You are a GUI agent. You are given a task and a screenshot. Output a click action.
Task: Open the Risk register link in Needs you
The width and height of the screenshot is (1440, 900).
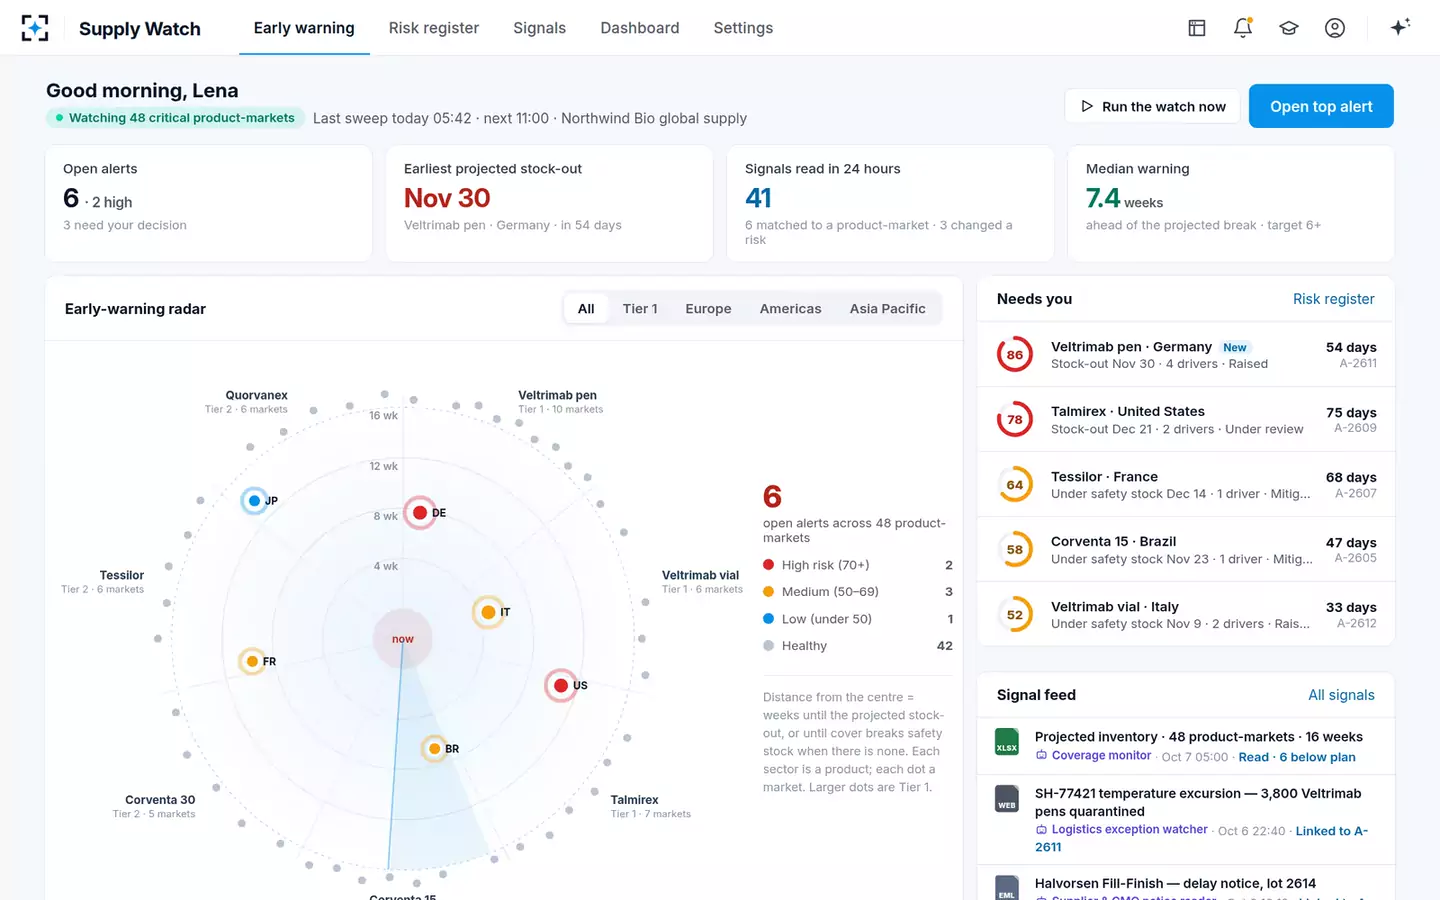click(1333, 299)
